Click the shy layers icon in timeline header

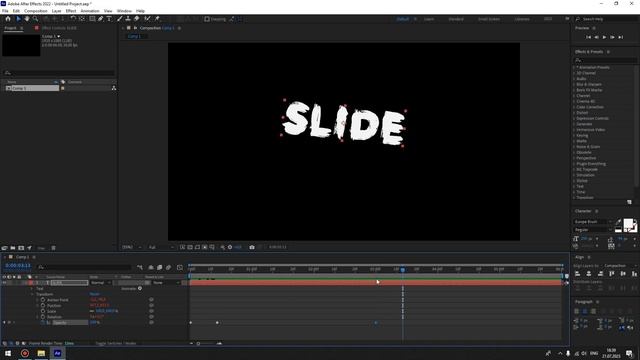point(151,267)
